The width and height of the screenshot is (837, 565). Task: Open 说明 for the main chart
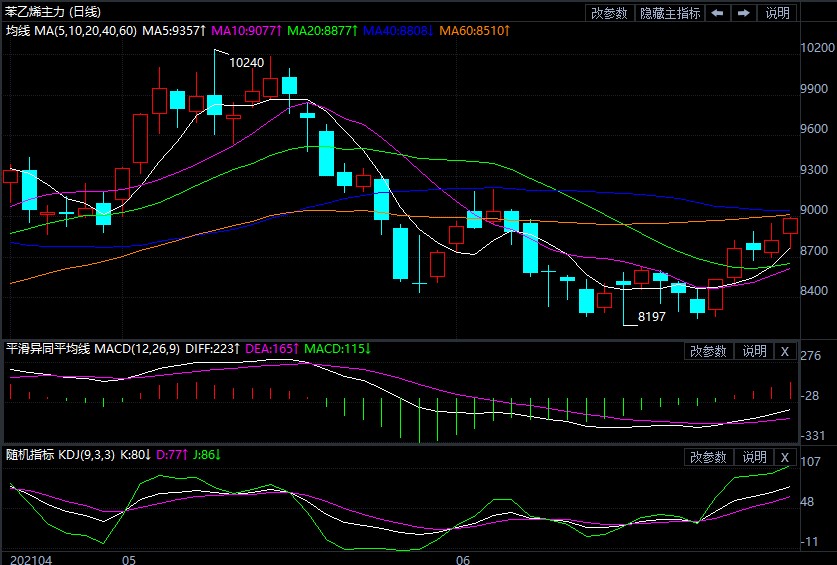777,13
